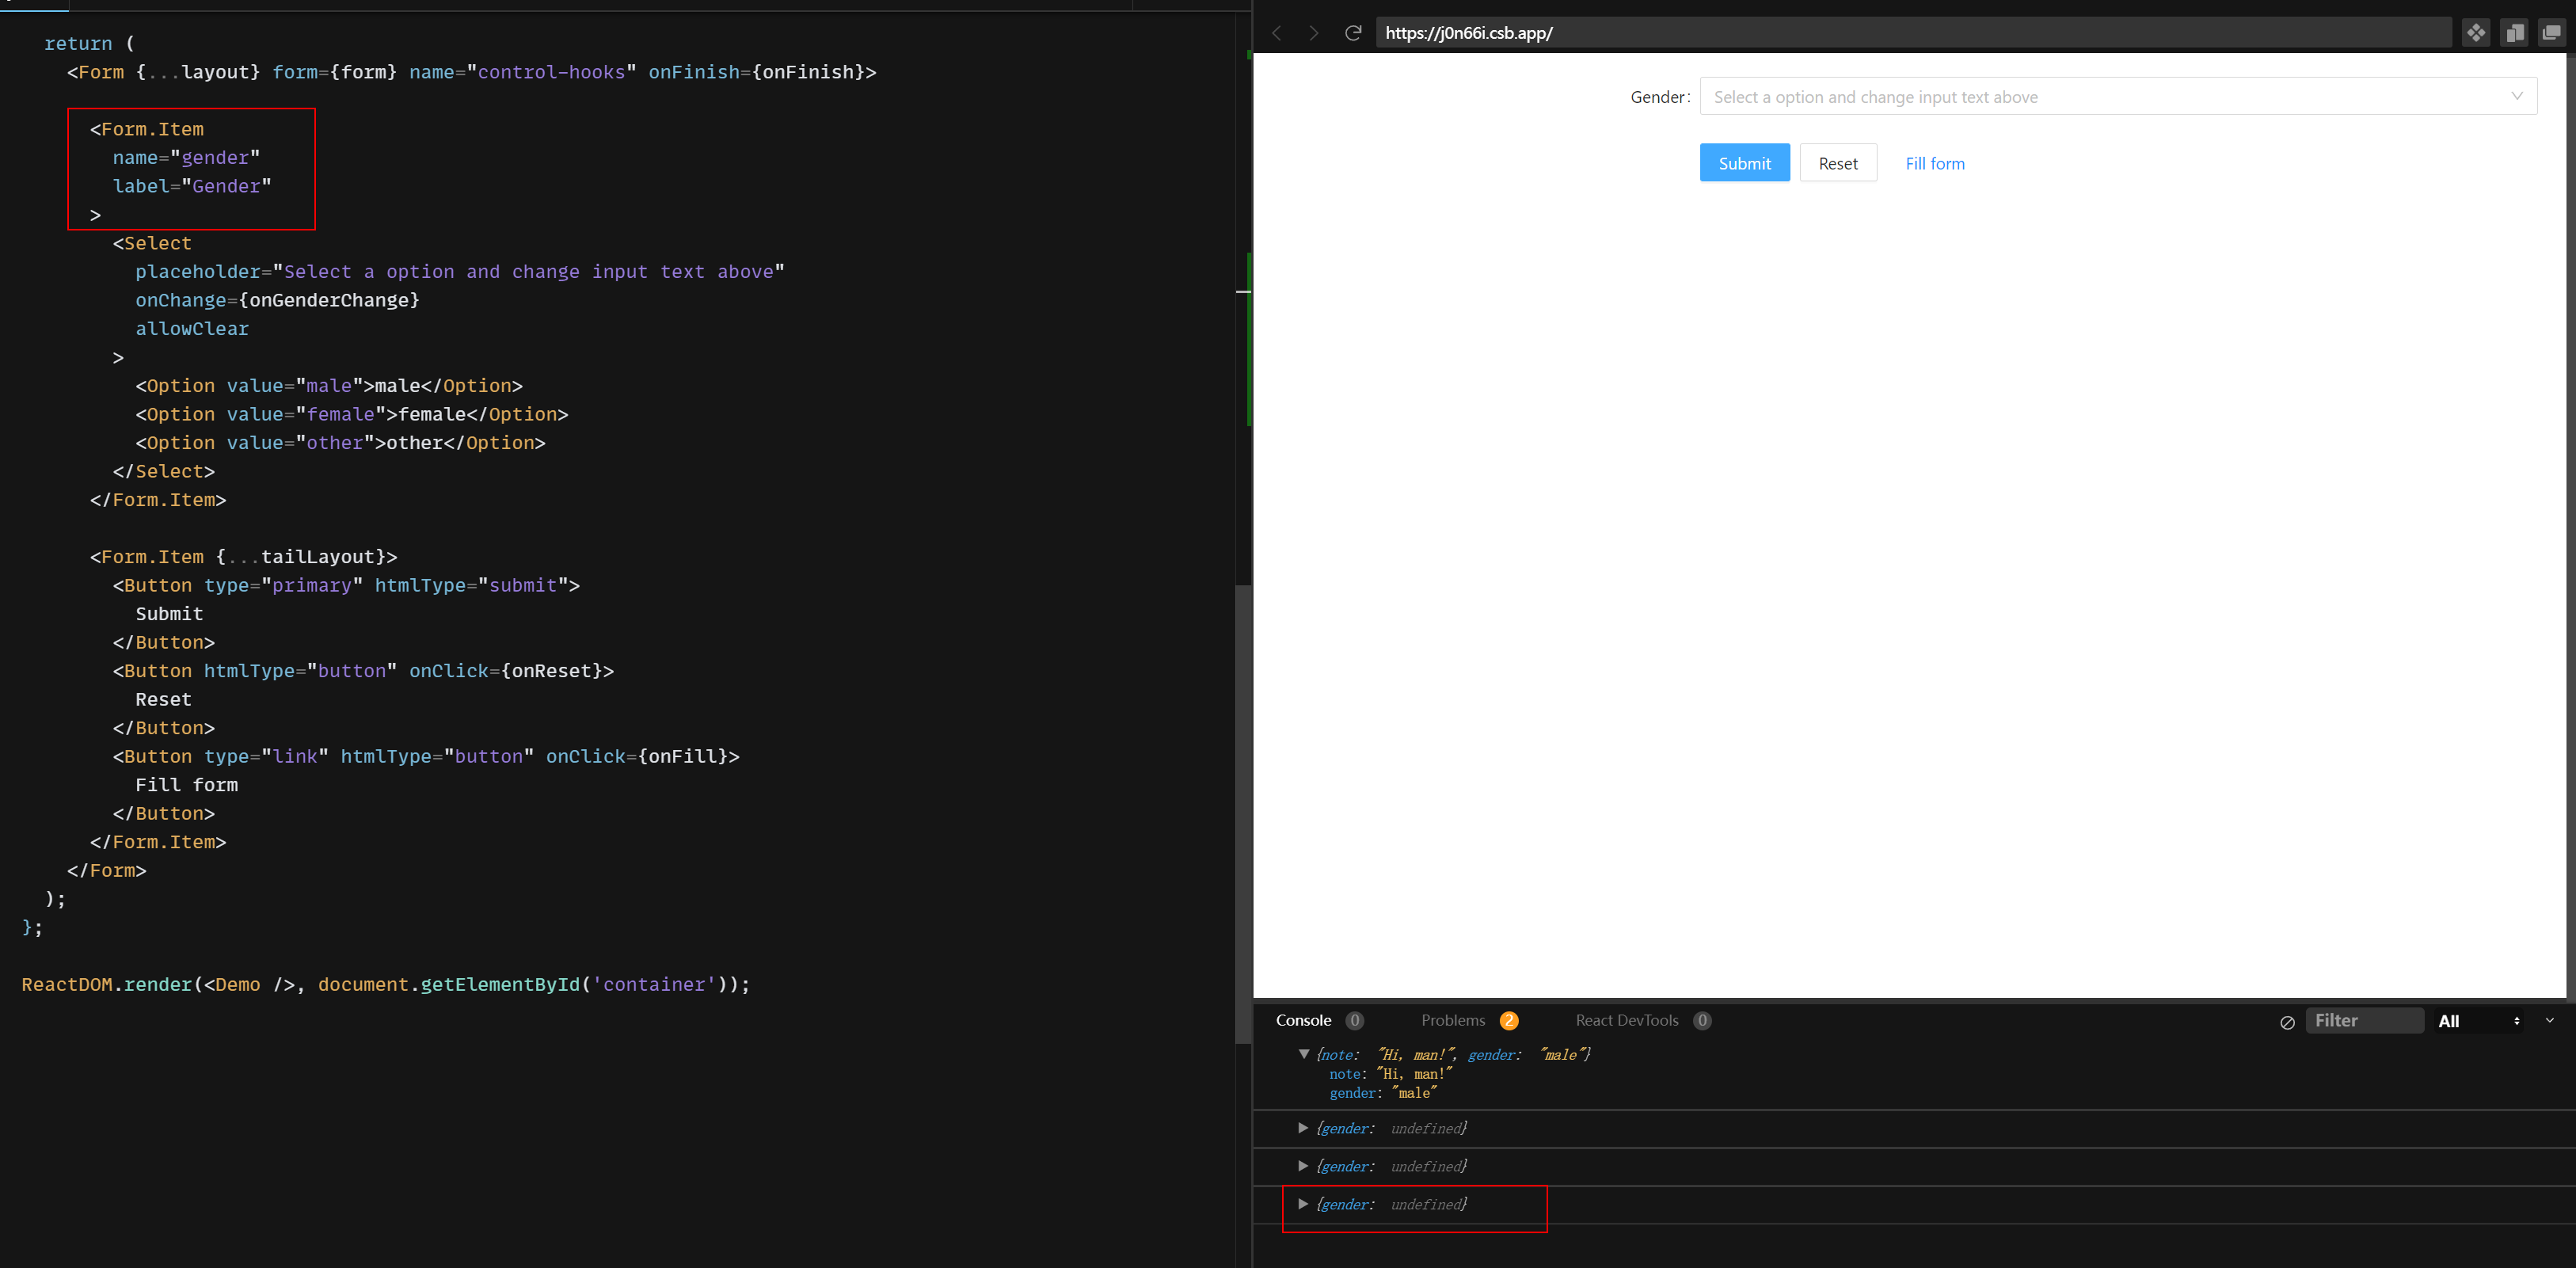Screen dimensions: 2576x1268
Task: Open the console options chevron on far right
Action: pyautogui.click(x=2548, y=1021)
